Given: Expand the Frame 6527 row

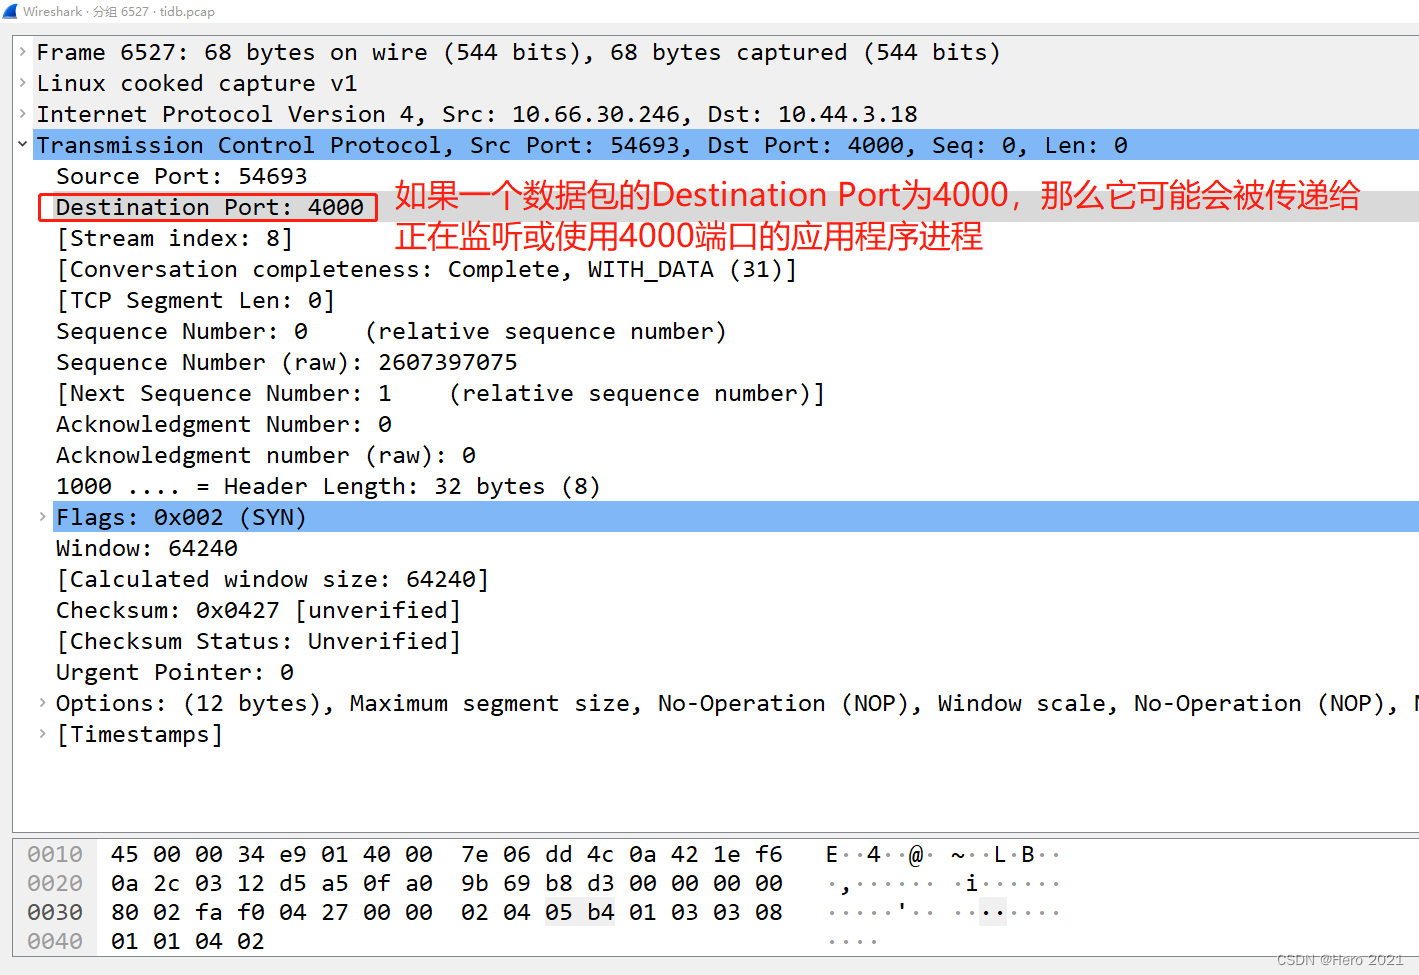Looking at the screenshot, I should (22, 52).
